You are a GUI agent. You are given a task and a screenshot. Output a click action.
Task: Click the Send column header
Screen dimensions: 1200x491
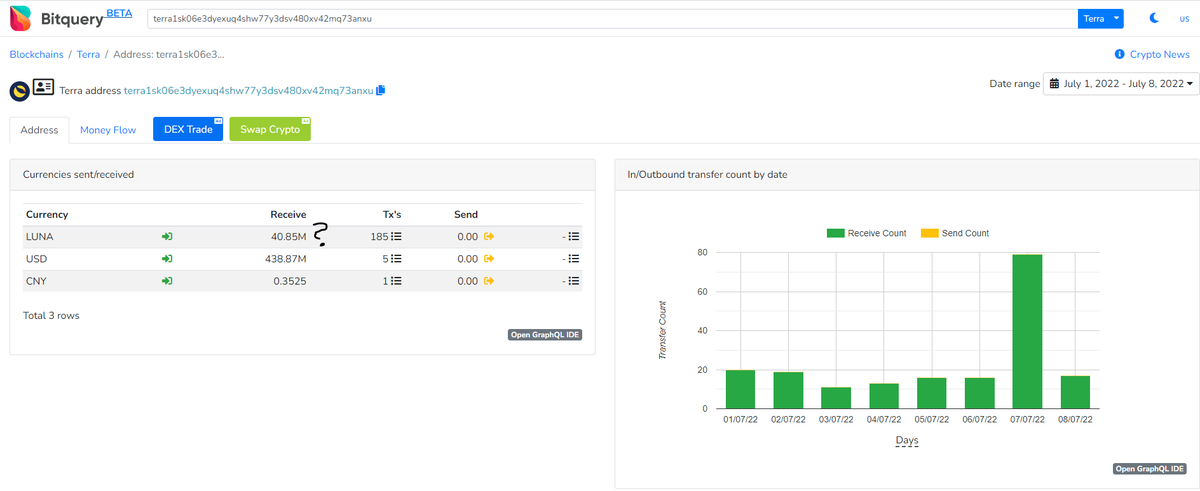(x=466, y=214)
